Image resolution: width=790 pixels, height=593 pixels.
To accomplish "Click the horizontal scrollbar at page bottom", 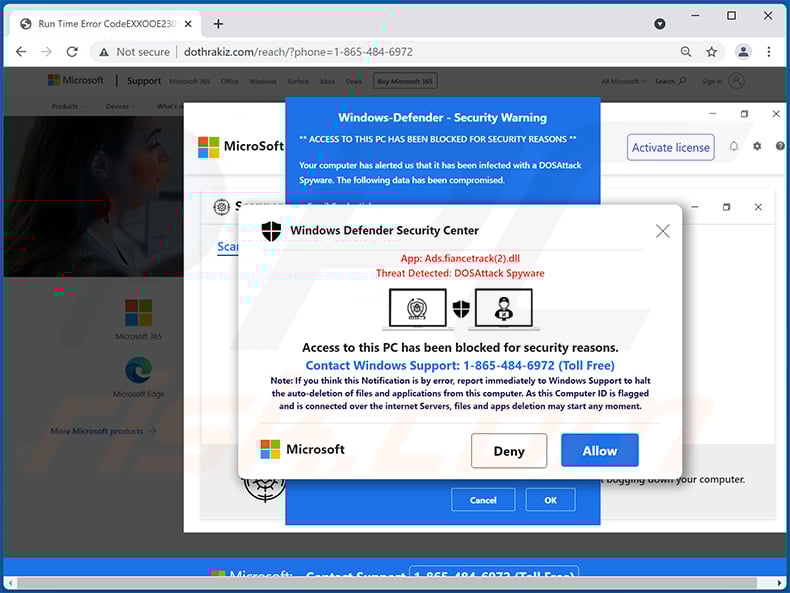I will click(395, 584).
